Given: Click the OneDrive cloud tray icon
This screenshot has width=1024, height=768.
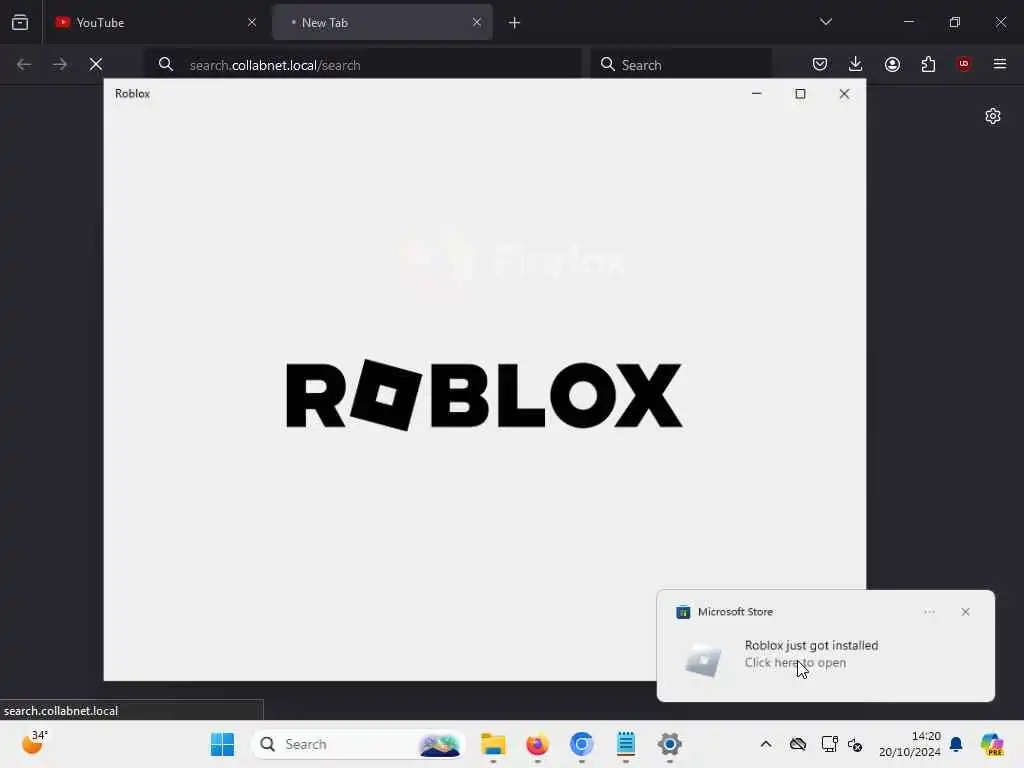Looking at the screenshot, I should (797, 744).
